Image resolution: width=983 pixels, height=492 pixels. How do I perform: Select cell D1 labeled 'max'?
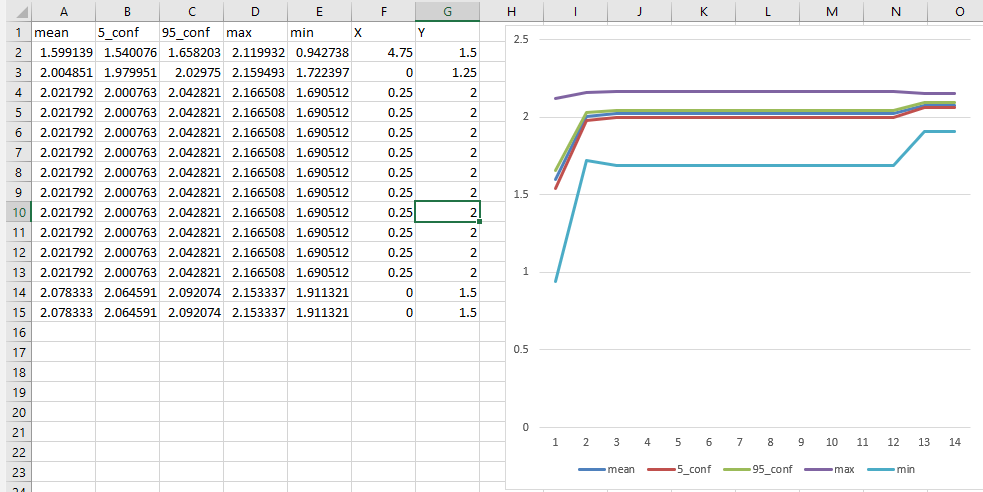click(x=256, y=32)
